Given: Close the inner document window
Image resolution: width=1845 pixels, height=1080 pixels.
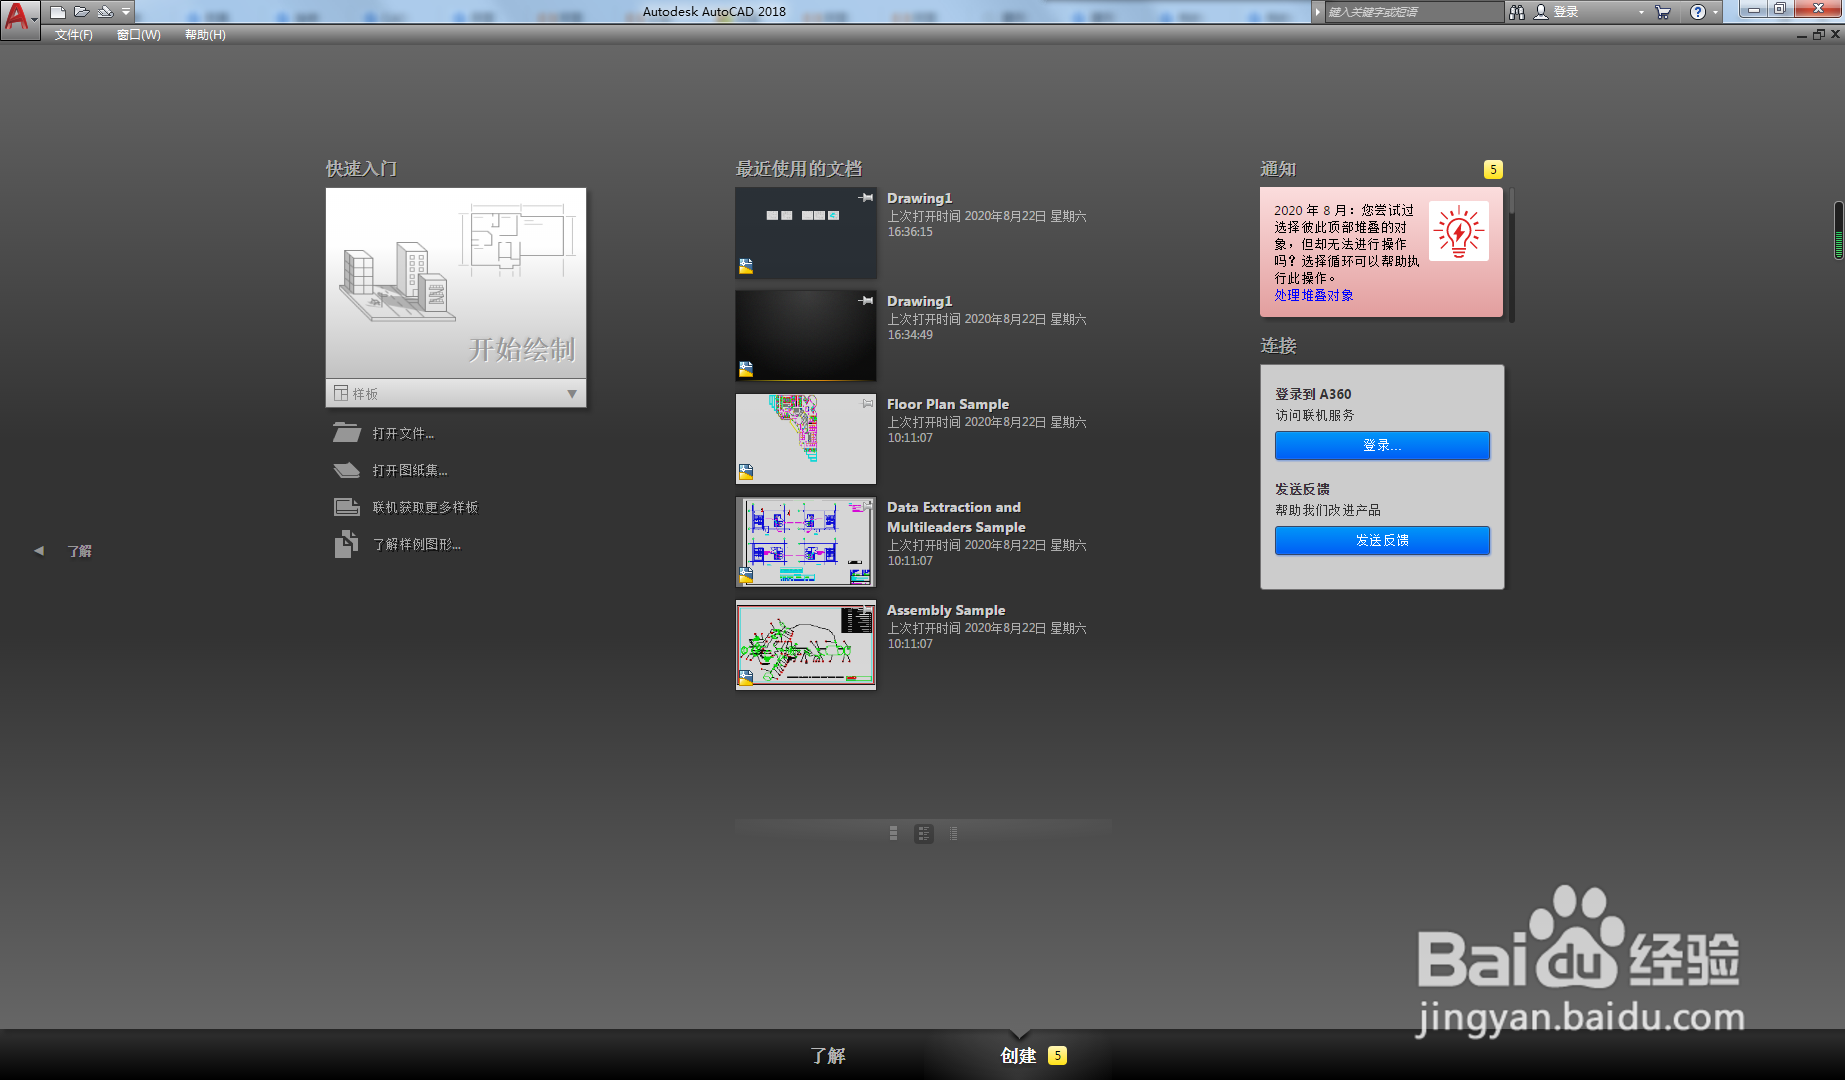Looking at the screenshot, I should 1835,35.
